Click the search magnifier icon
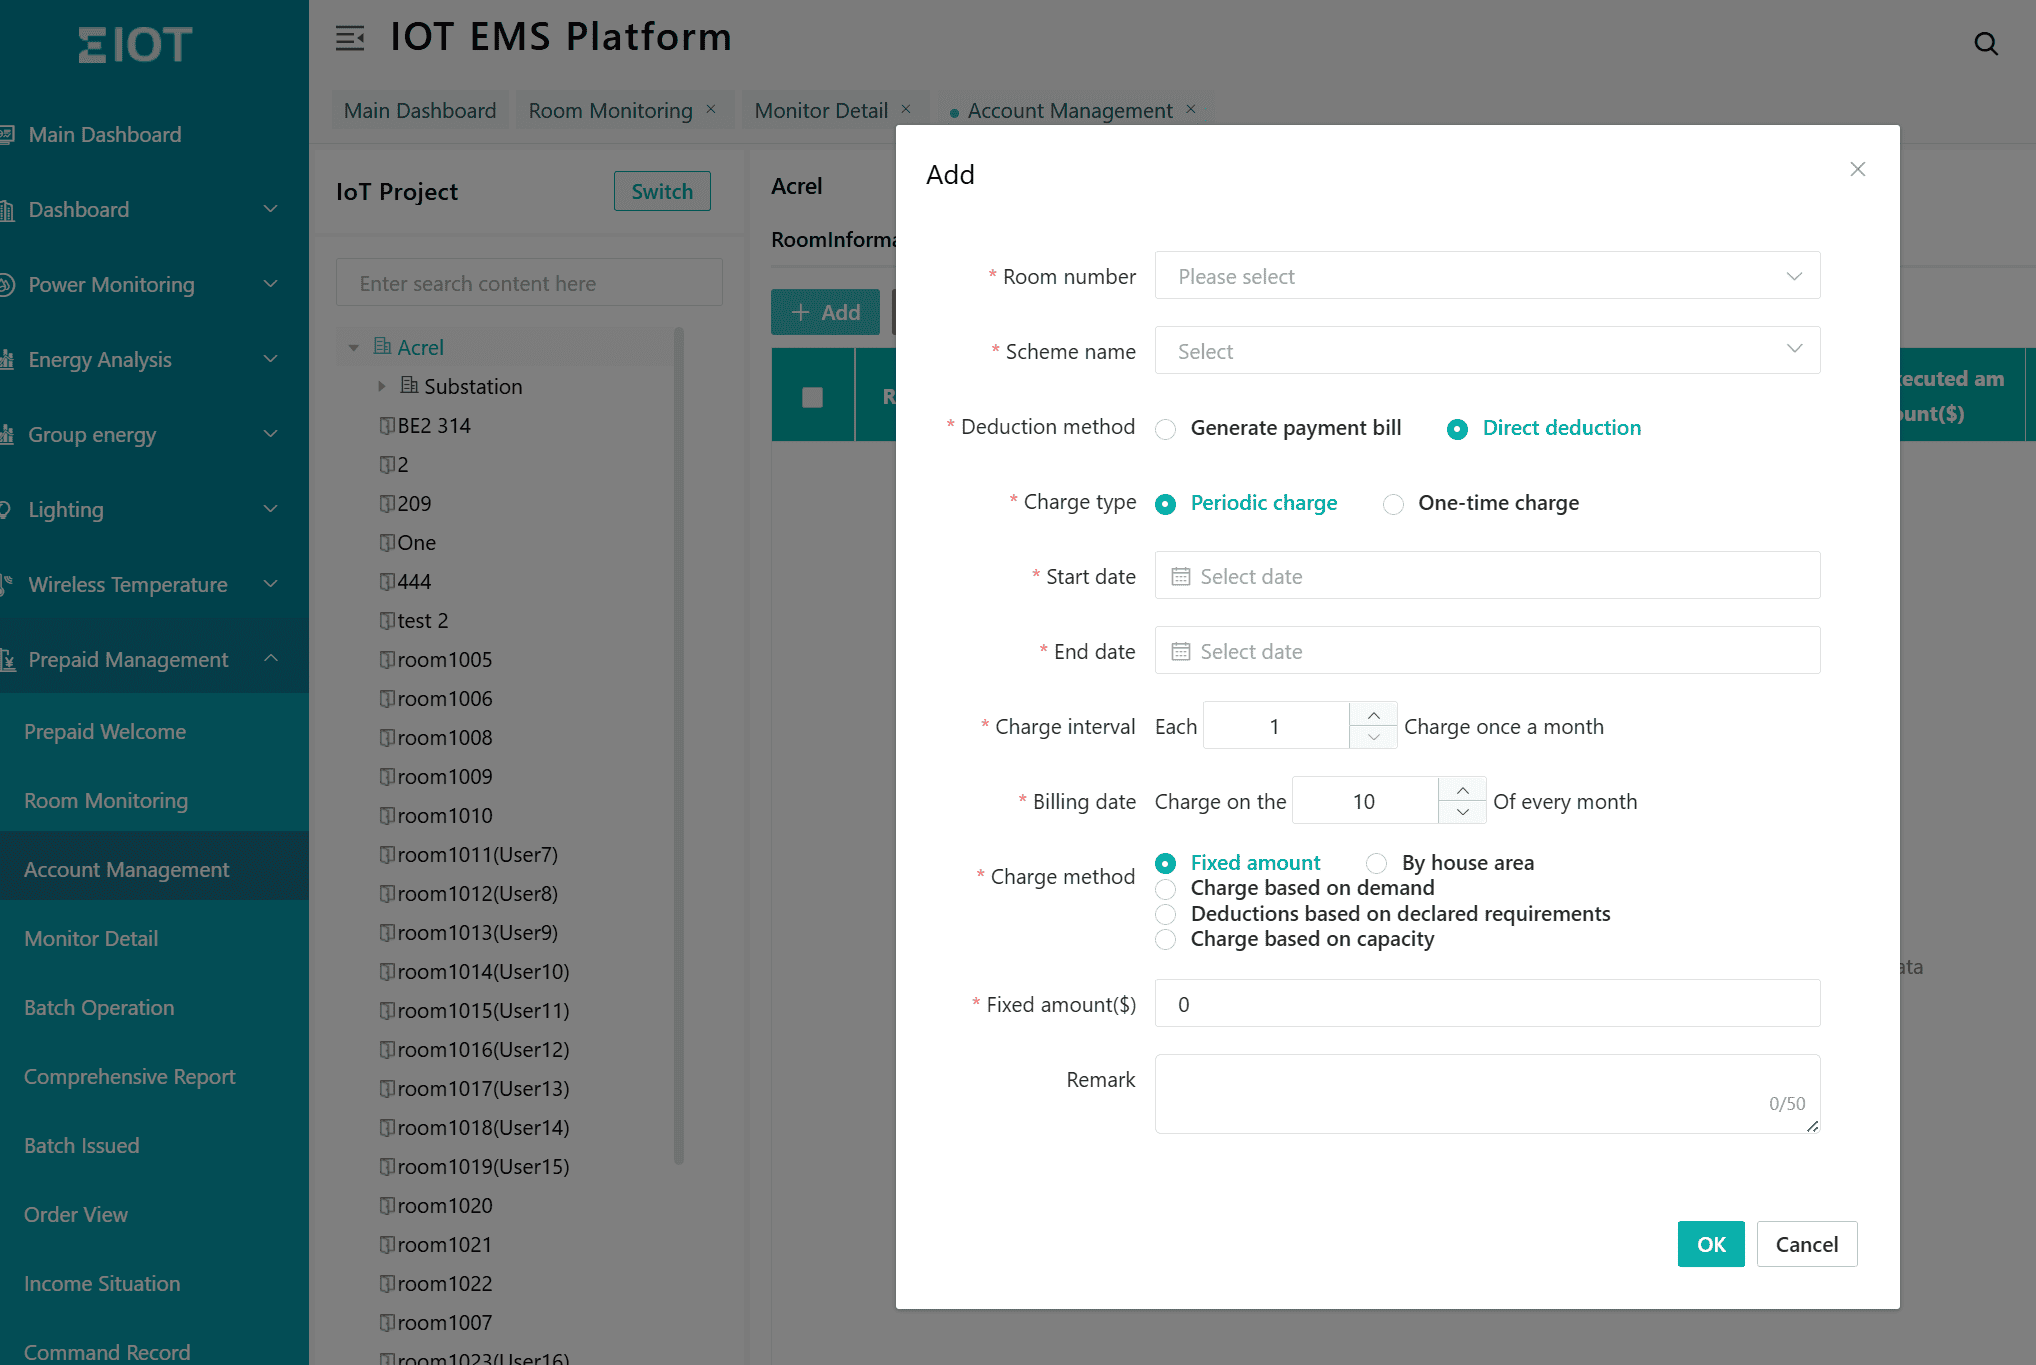This screenshot has width=2036, height=1365. [x=1985, y=44]
